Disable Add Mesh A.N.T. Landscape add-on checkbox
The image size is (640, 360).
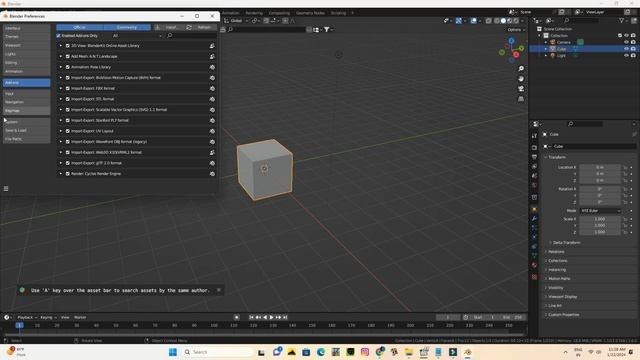[68, 56]
